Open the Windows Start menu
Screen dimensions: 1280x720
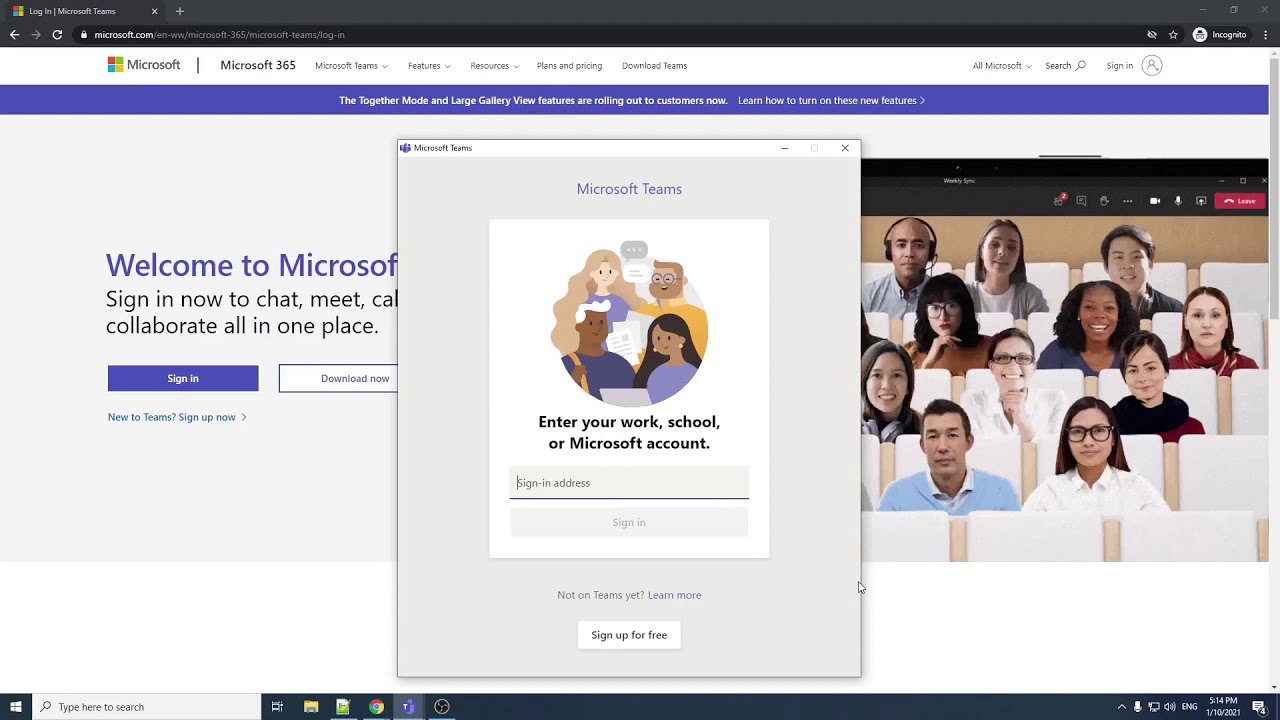coord(15,707)
